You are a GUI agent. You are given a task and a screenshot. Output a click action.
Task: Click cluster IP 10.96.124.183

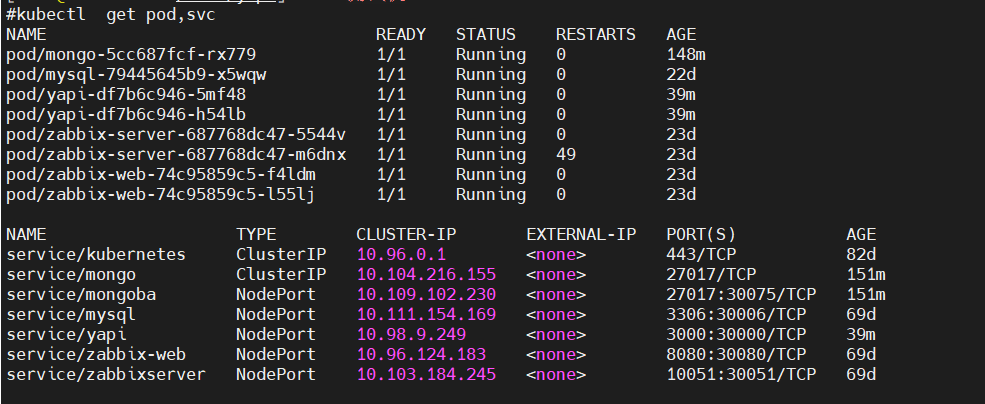[x=421, y=355]
